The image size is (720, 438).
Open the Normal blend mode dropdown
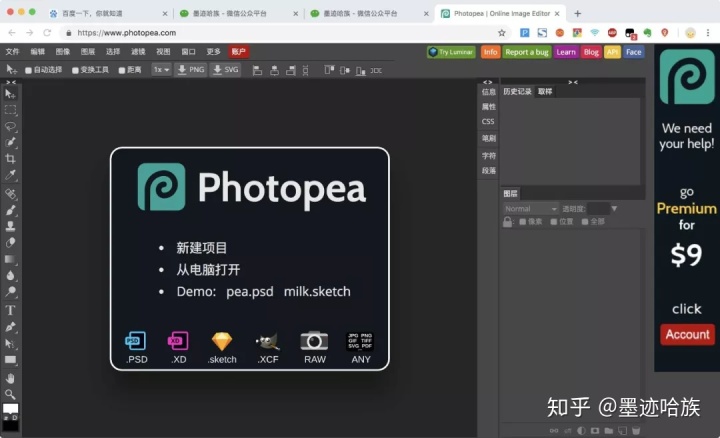[x=531, y=209]
